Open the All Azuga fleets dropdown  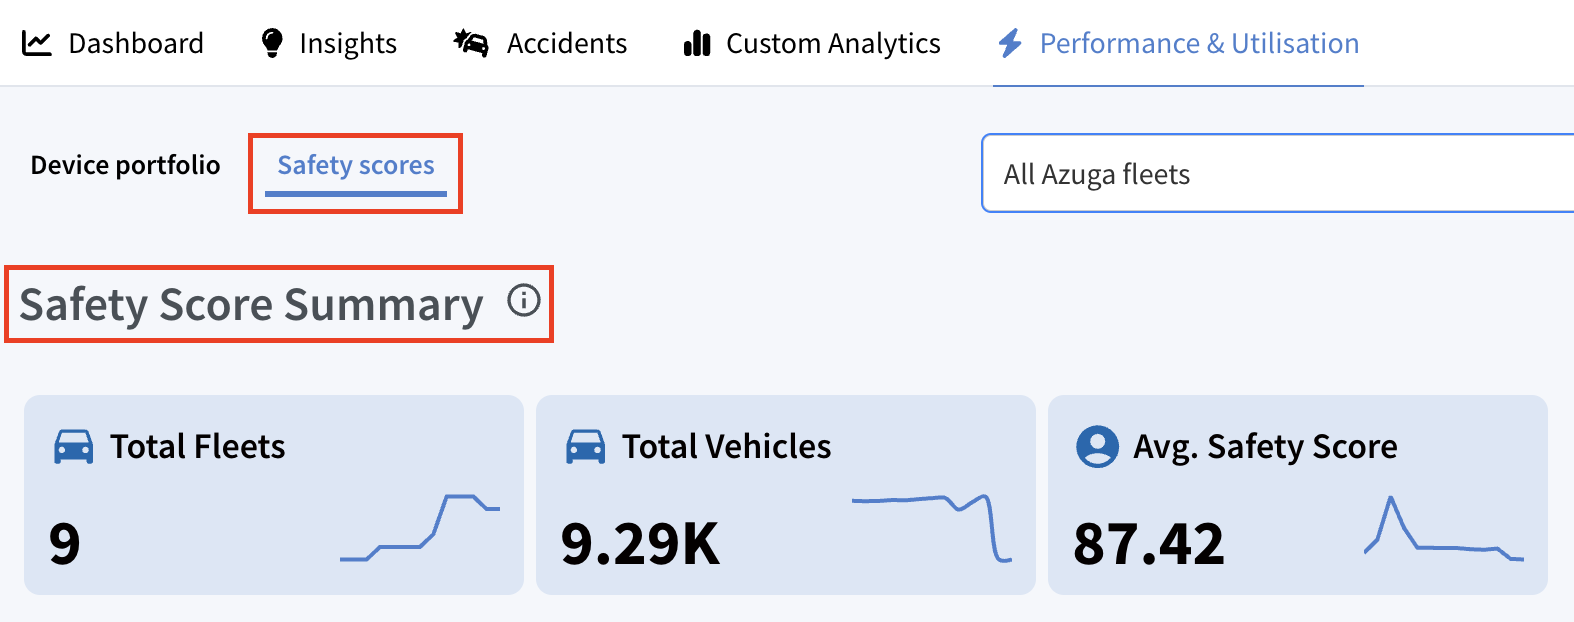(1278, 173)
